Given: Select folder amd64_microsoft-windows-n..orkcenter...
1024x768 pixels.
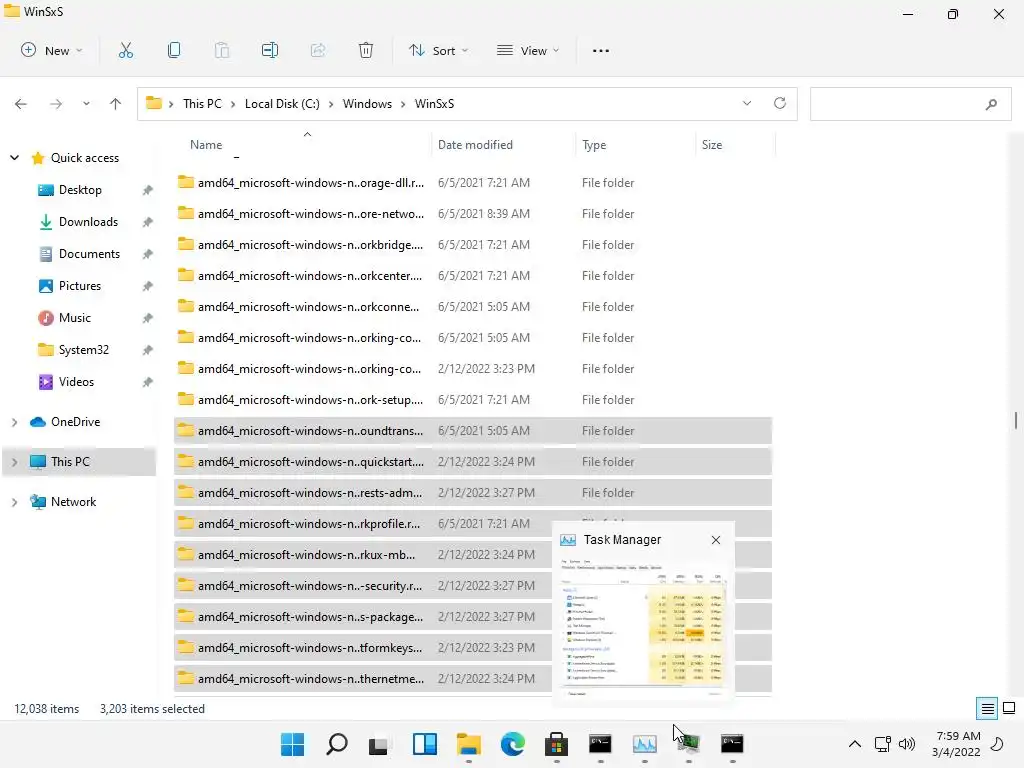Looking at the screenshot, I should coord(473,276).
